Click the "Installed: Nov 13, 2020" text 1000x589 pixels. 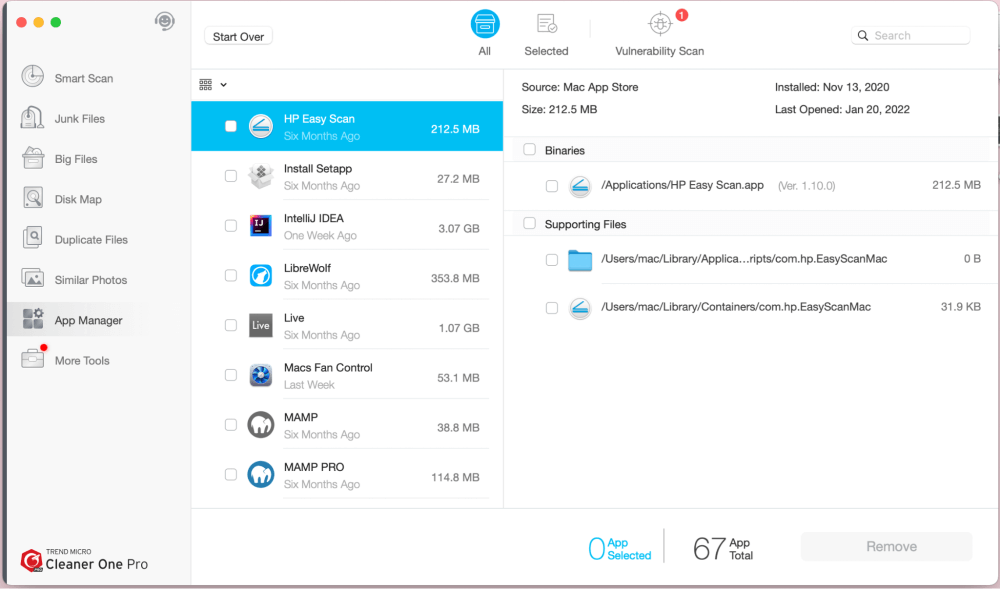coord(832,87)
